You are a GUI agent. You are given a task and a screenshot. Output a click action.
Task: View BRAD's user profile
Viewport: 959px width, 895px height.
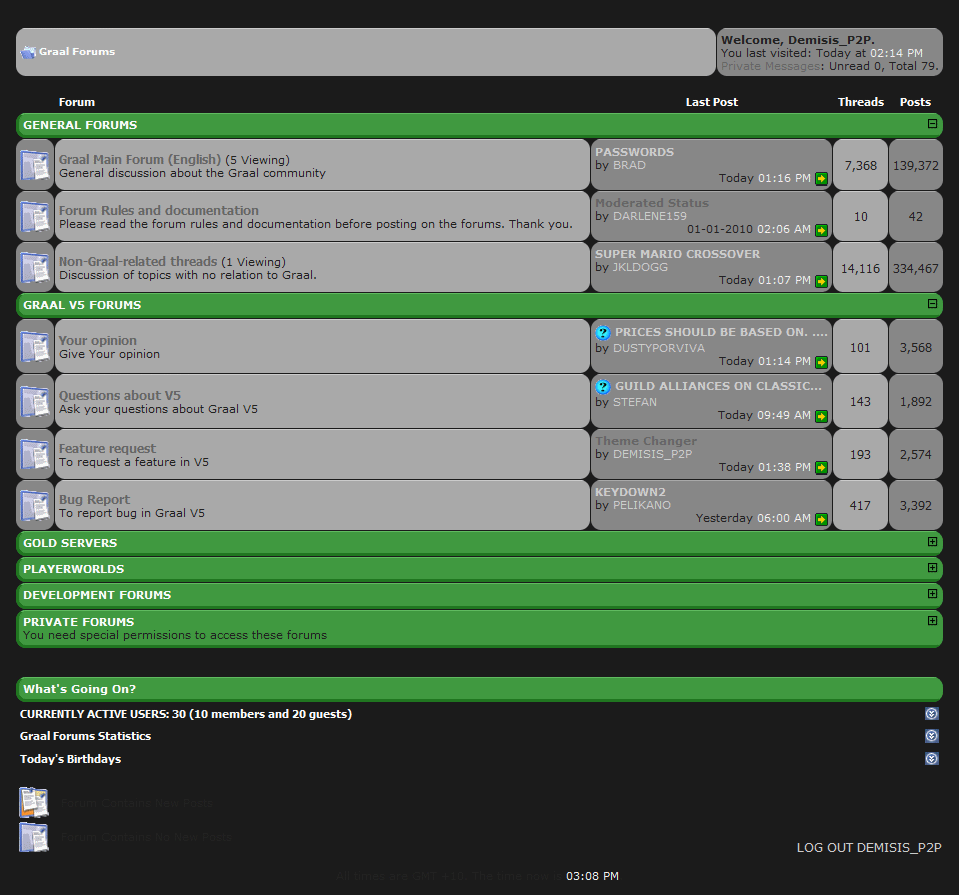click(x=629, y=165)
